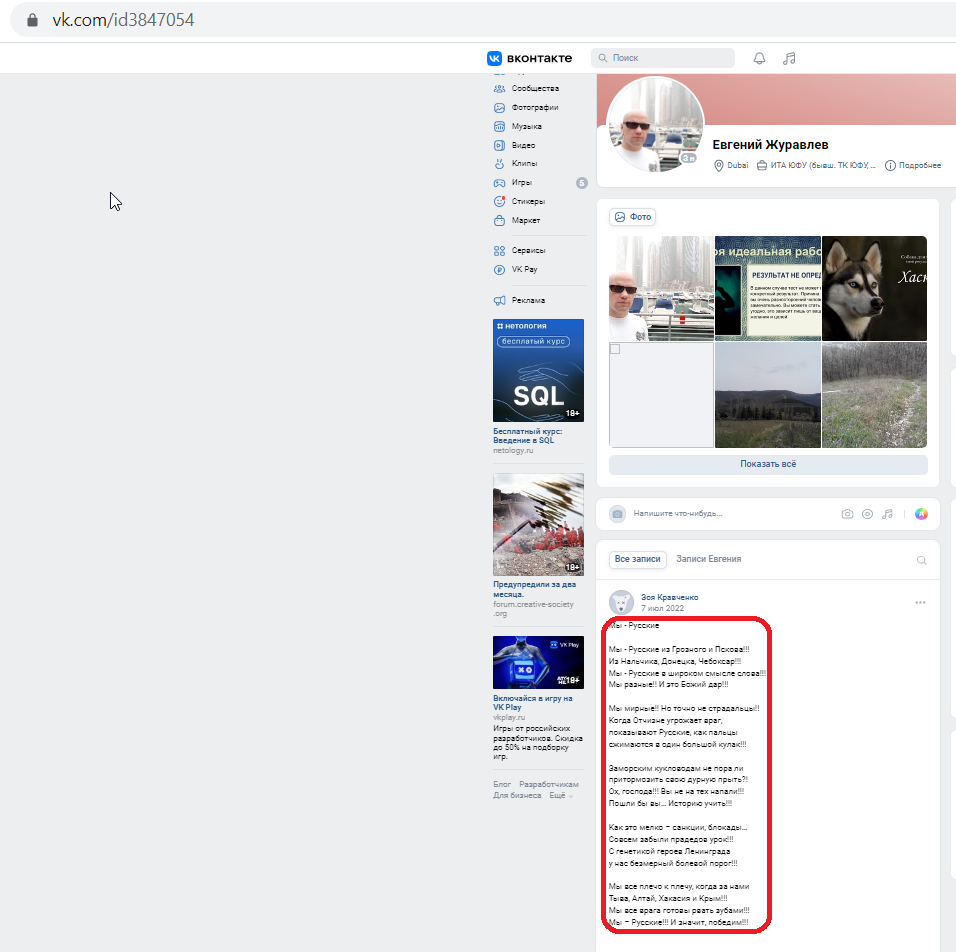
Task: Open Зоя Кравченко's post avatar
Action: pyautogui.click(x=621, y=603)
